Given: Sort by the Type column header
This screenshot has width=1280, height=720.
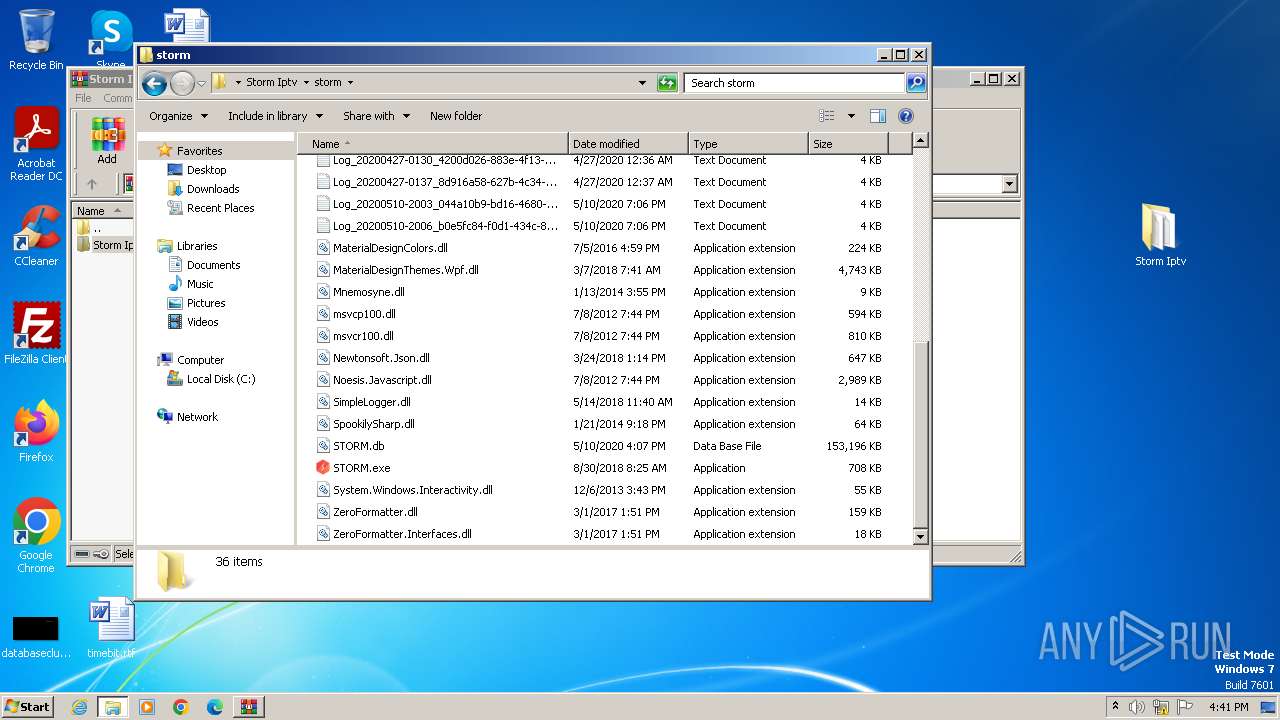Looking at the screenshot, I should coord(748,144).
